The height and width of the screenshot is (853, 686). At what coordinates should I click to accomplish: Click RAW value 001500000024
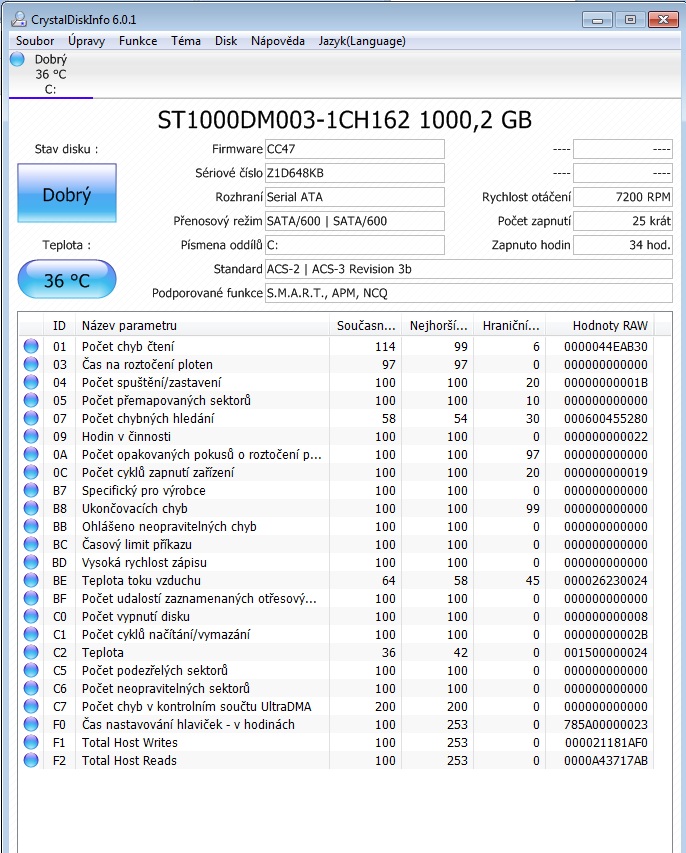tap(605, 652)
